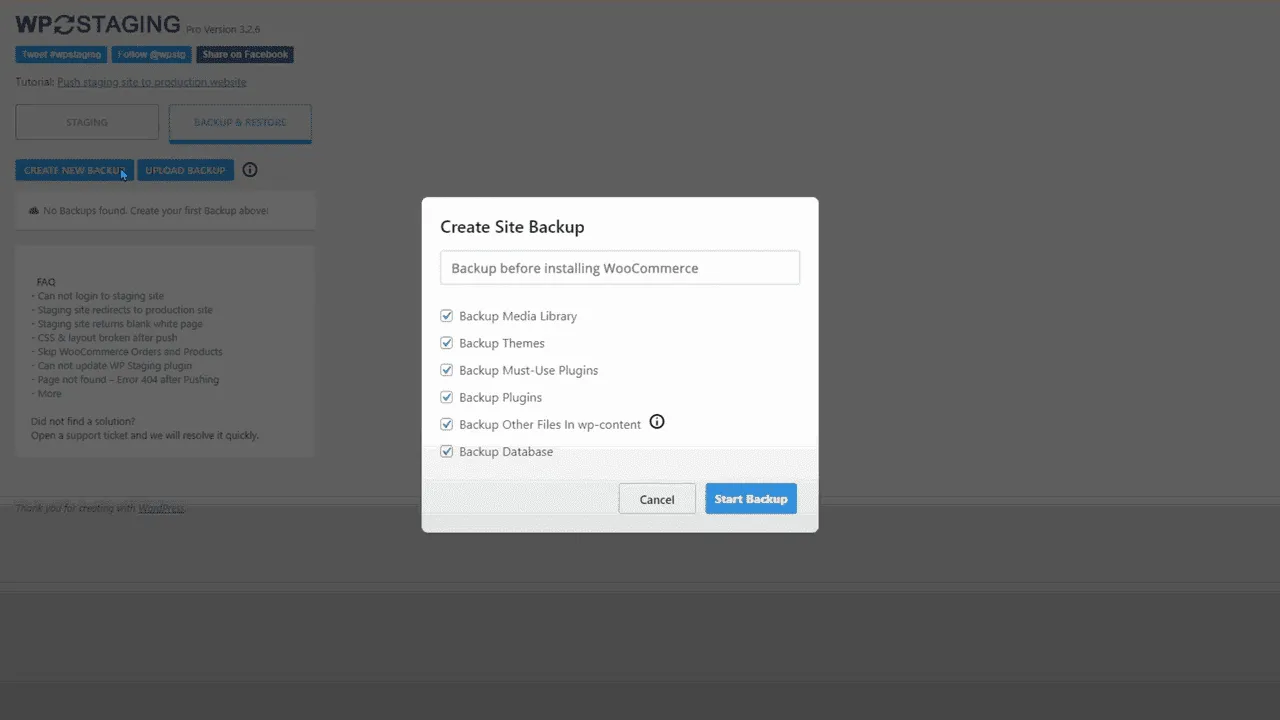
Task: Toggle Backup Must-Use Plugins checkbox
Action: (447, 370)
